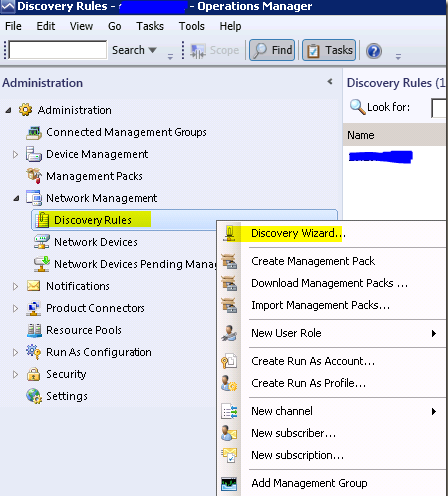Screen dimensions: 448x496
Task: Click the Create Management Pack icon
Action: tap(229, 261)
